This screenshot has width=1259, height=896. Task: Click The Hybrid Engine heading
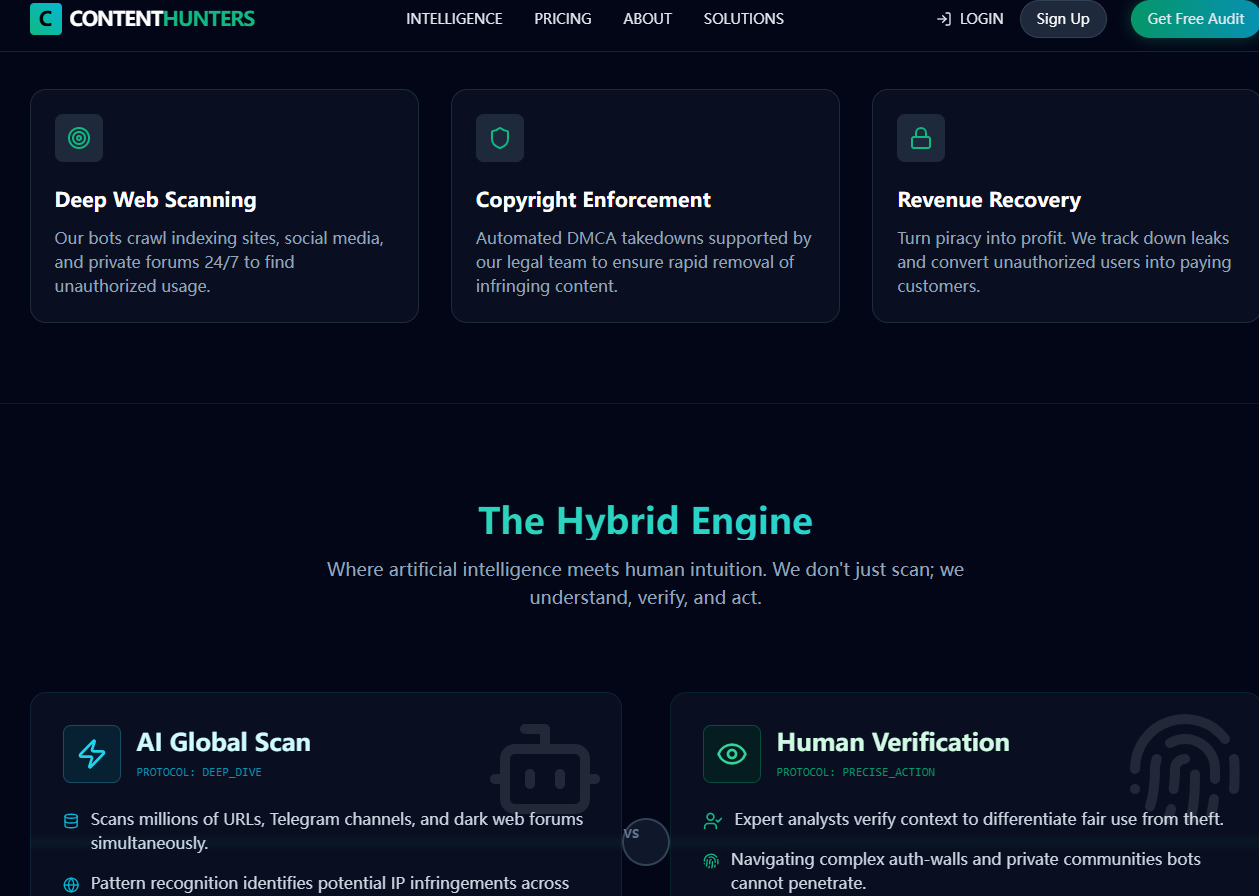tap(645, 521)
